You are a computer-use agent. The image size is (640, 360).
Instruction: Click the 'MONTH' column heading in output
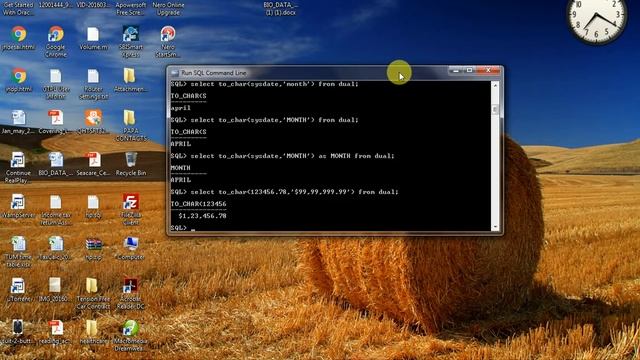[x=180, y=168]
